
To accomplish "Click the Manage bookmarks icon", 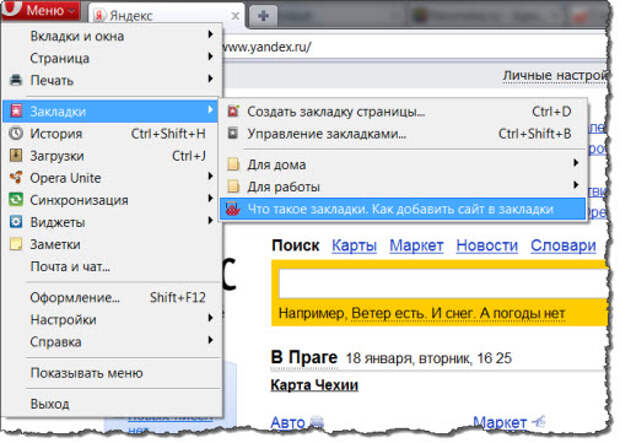I will click(233, 133).
